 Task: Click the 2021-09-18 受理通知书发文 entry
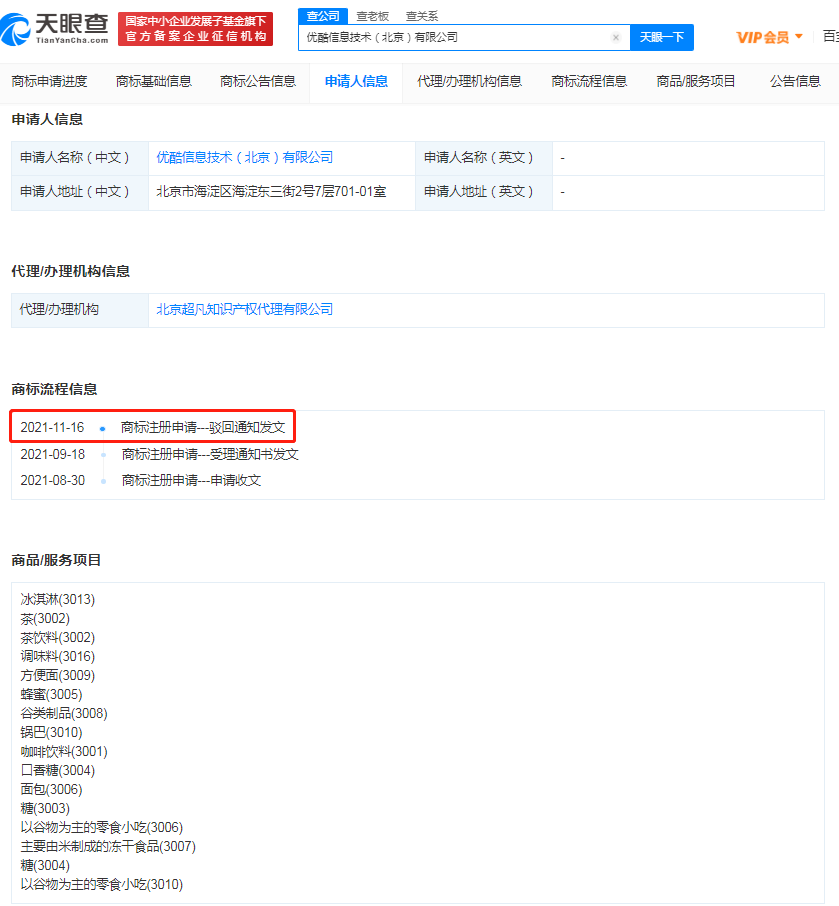click(x=159, y=455)
